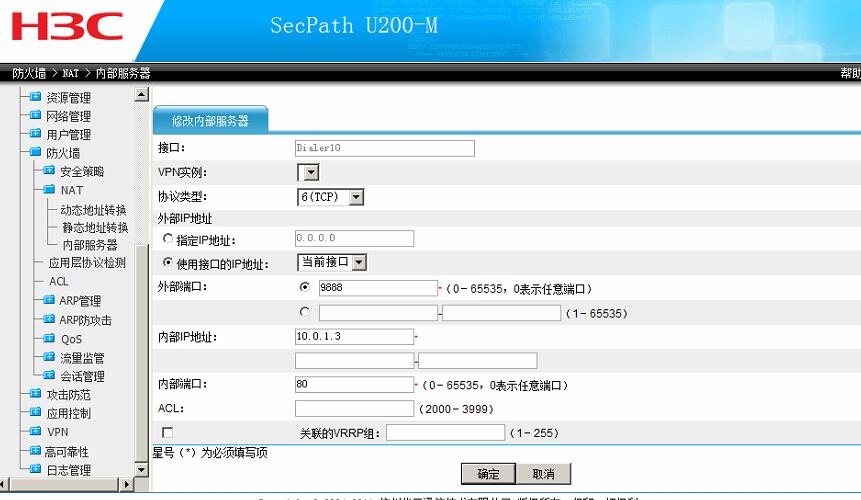This screenshot has height=500, width=861.
Task: Open the 协议类型 6(TCP) dropdown
Action: (330, 196)
